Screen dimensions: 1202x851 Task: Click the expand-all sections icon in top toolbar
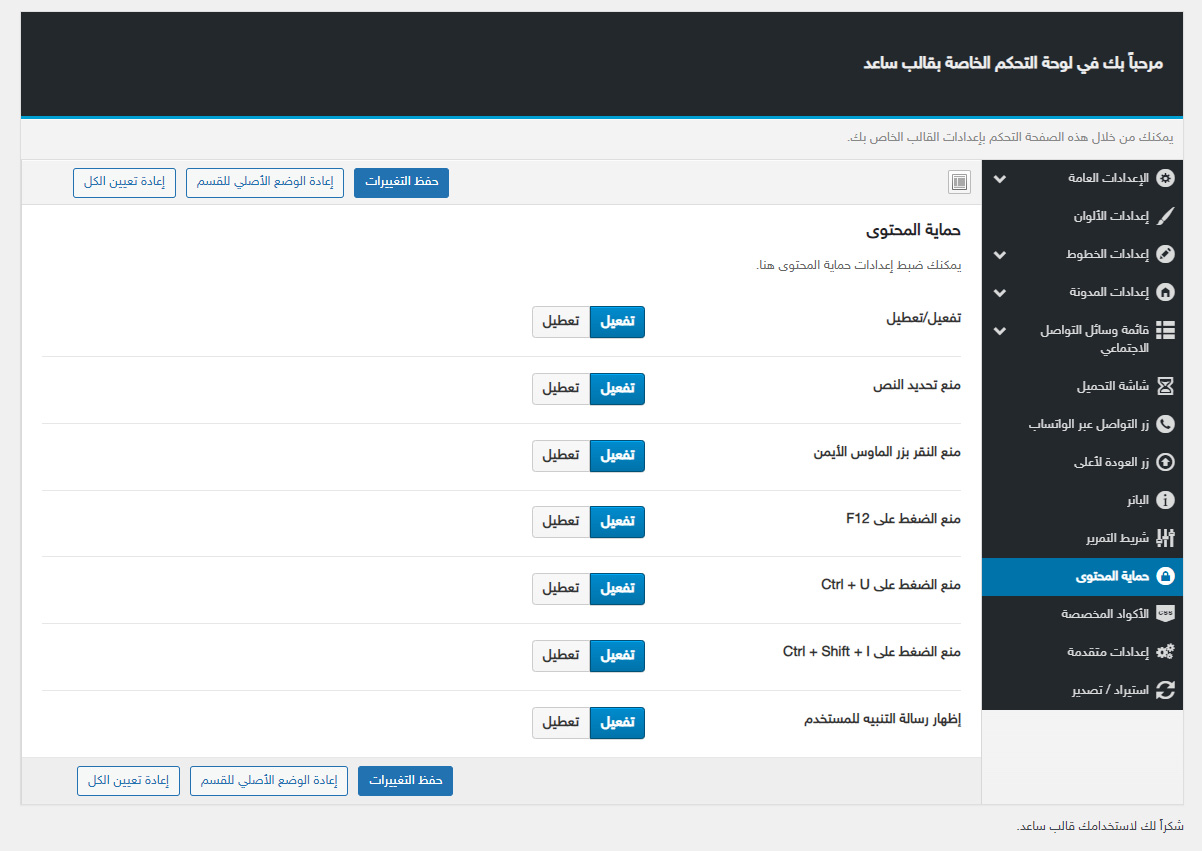pyautogui.click(x=959, y=182)
